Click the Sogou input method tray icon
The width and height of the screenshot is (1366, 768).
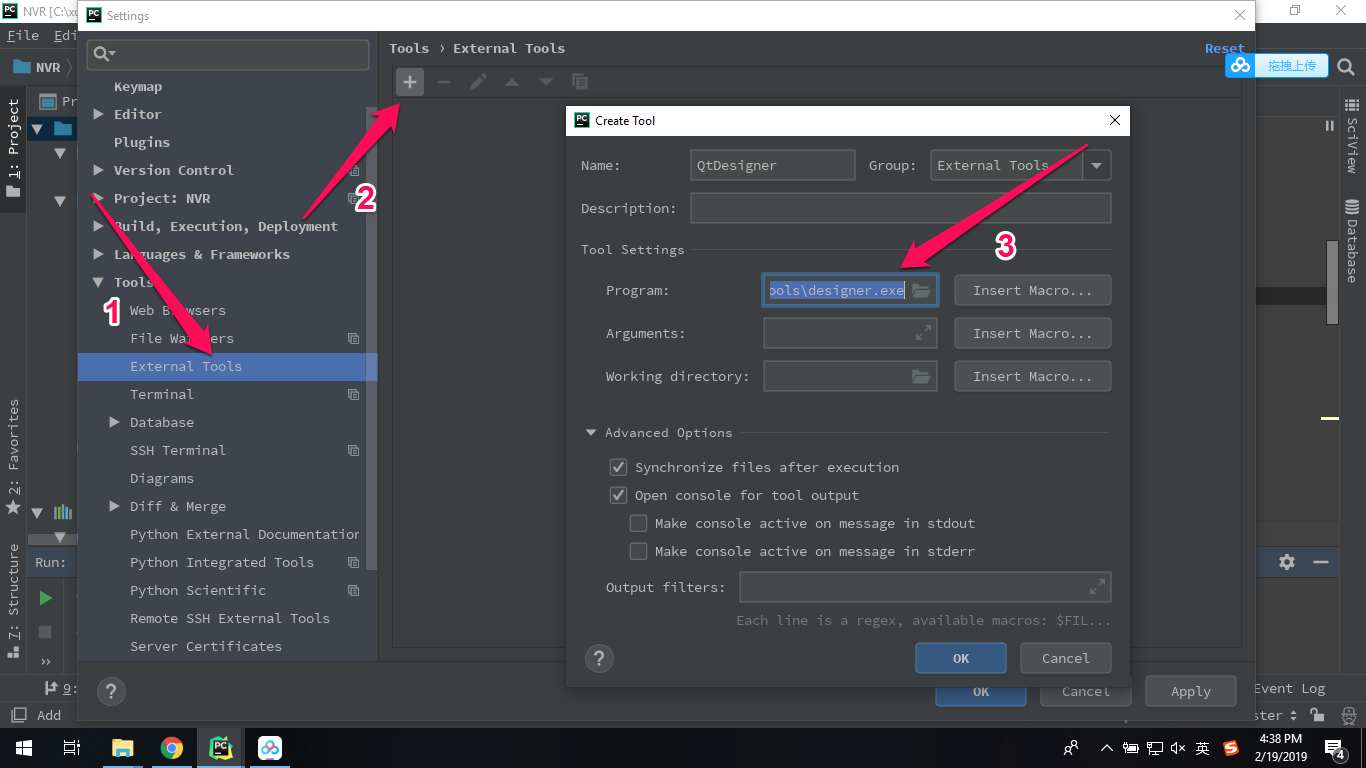(x=1231, y=747)
